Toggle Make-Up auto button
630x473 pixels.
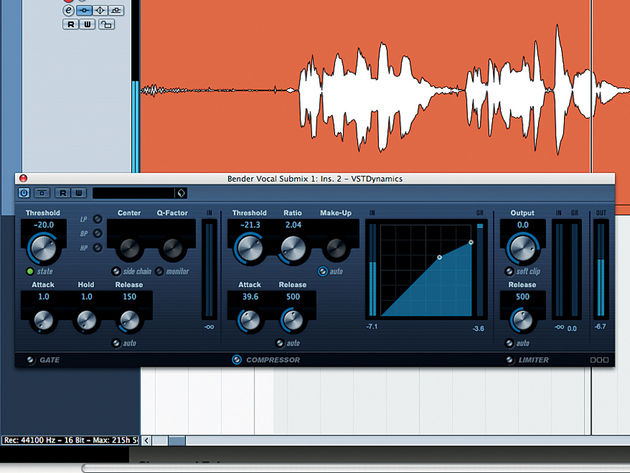323,271
